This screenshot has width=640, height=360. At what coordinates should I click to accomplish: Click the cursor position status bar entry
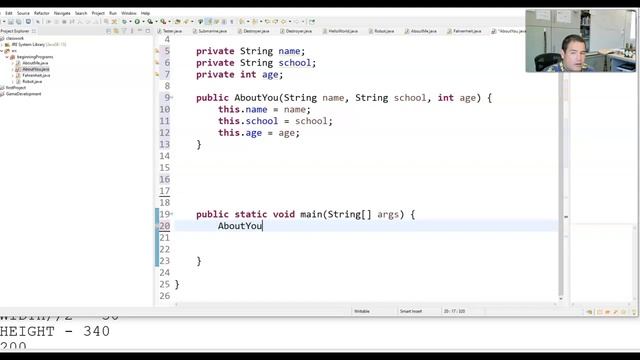pyautogui.click(x=454, y=311)
